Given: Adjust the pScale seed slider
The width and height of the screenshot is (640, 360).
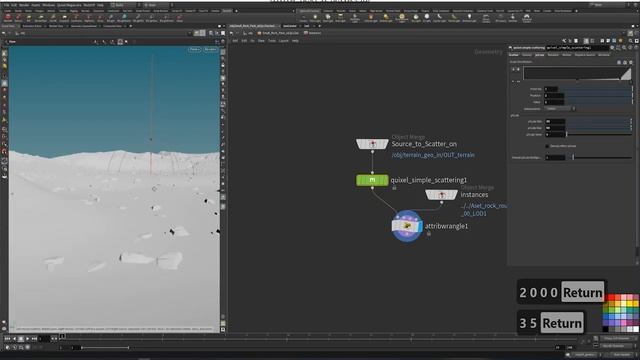Looking at the screenshot, I should (599, 134).
